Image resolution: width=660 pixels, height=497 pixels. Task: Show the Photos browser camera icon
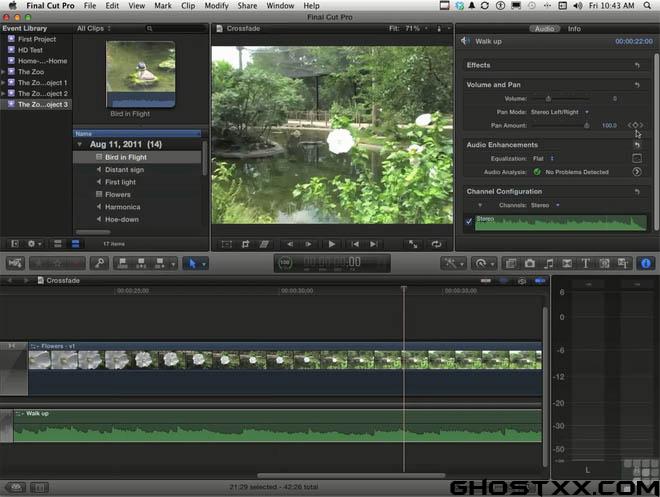click(x=530, y=263)
